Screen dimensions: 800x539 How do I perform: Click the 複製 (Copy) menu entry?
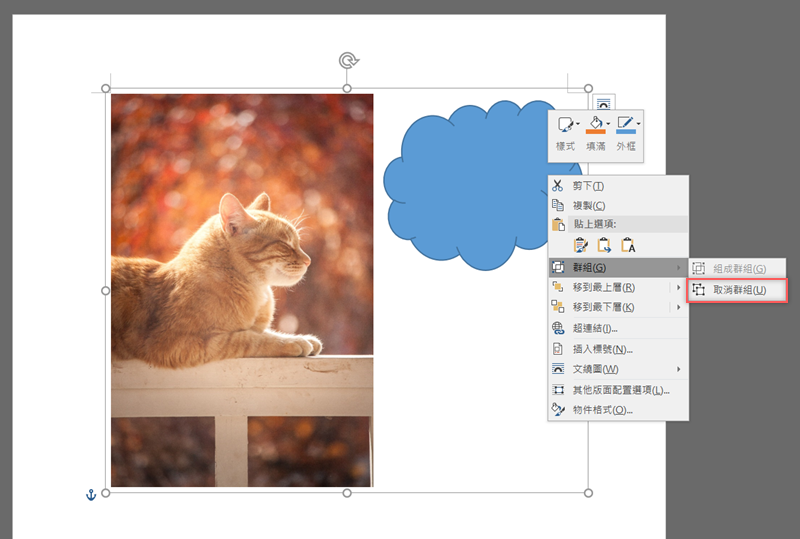click(588, 205)
